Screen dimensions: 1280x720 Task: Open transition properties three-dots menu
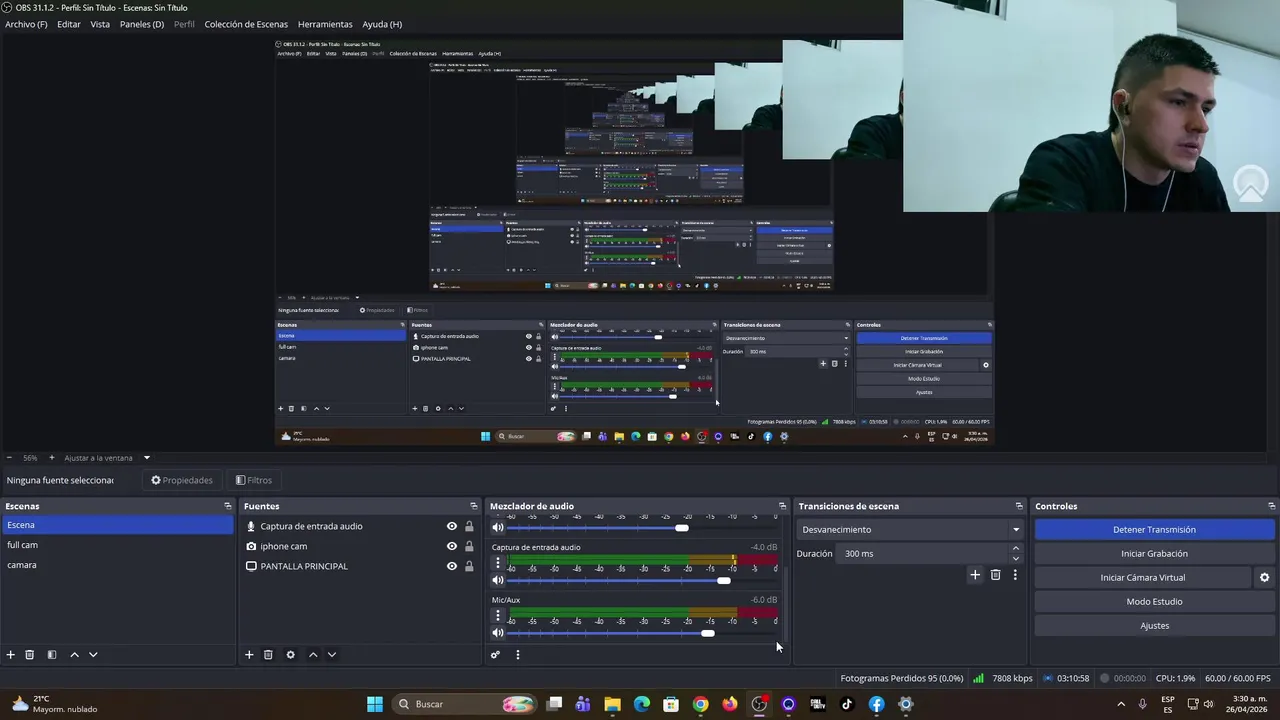point(1015,575)
